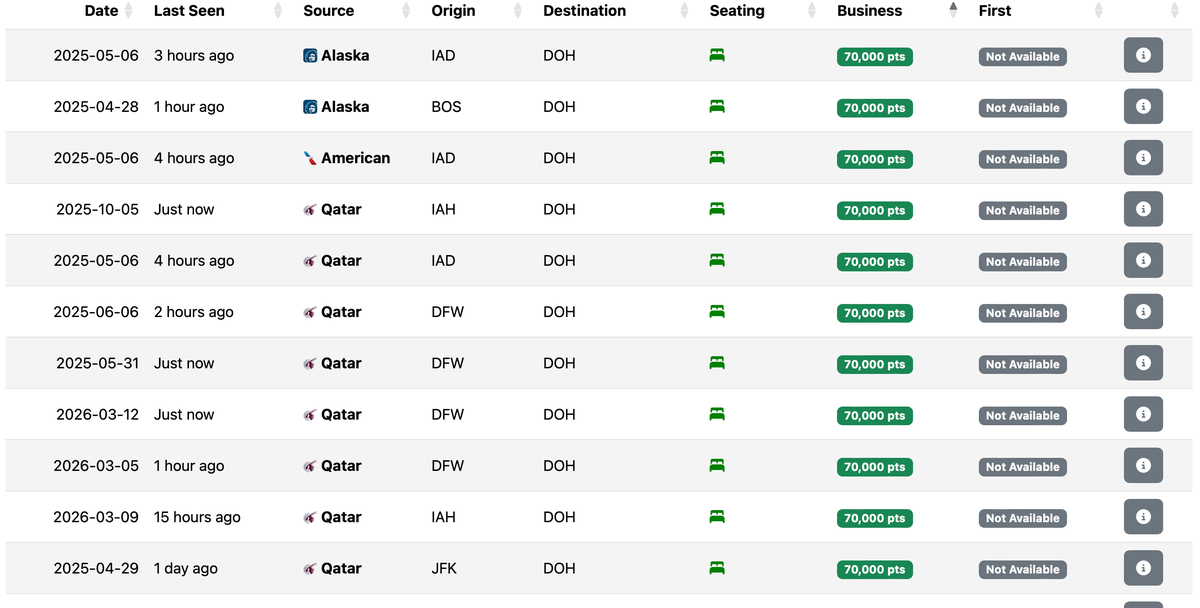Click the Alaska logo in first row
The width and height of the screenshot is (1200, 608).
310,56
